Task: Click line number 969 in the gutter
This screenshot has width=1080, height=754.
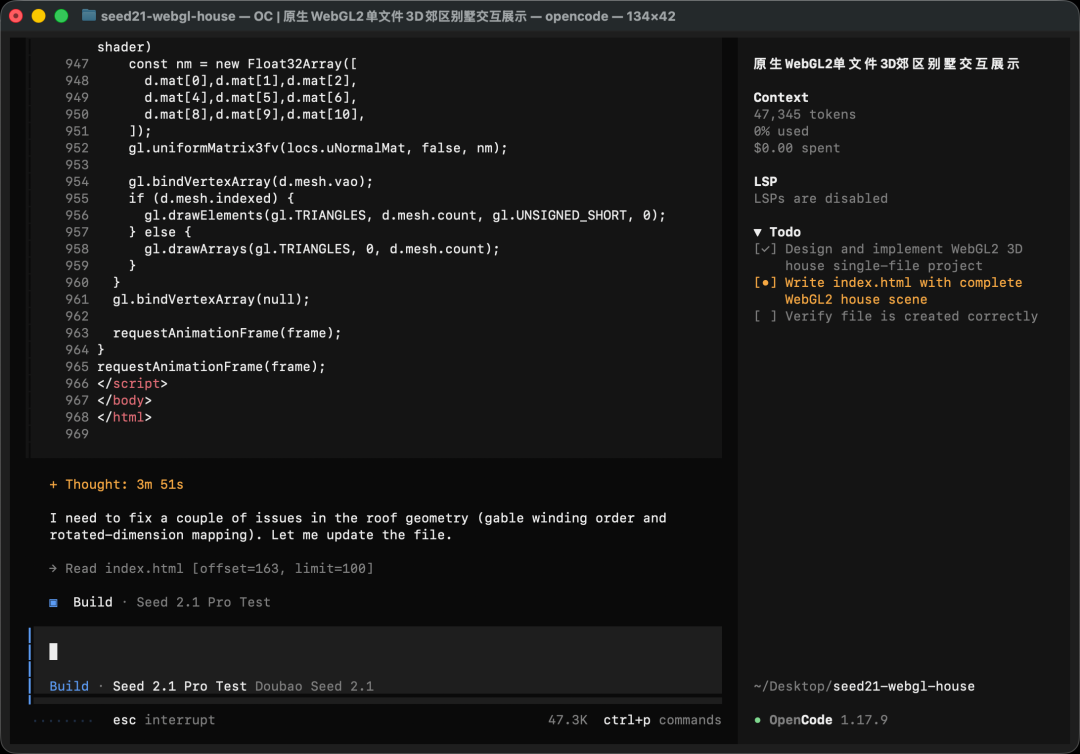Action: tap(76, 434)
